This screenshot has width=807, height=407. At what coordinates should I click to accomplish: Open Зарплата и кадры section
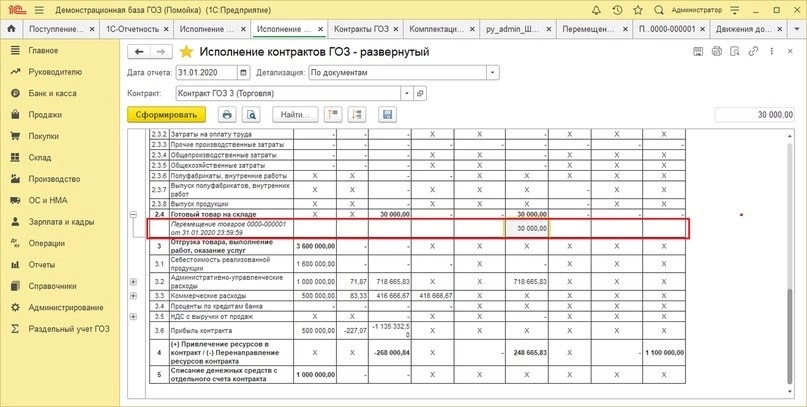tap(60, 222)
